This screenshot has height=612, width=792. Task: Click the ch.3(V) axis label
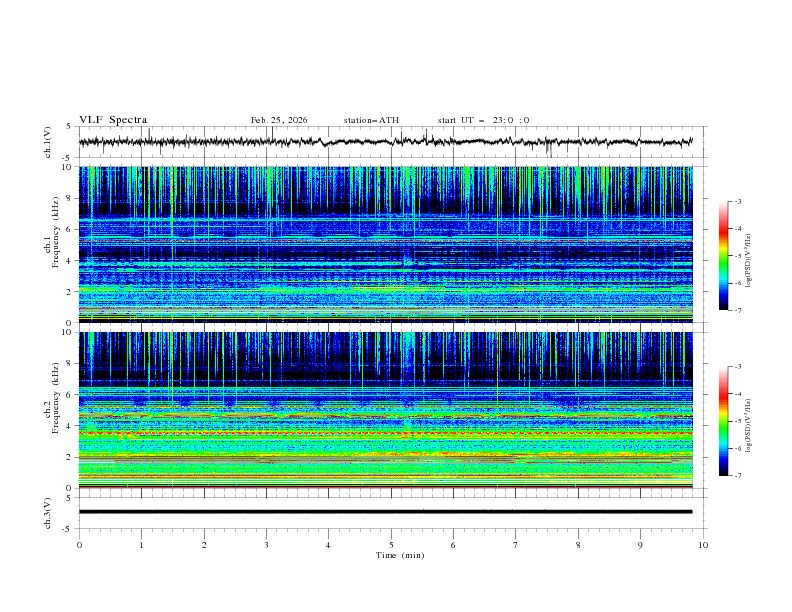(x=48, y=512)
